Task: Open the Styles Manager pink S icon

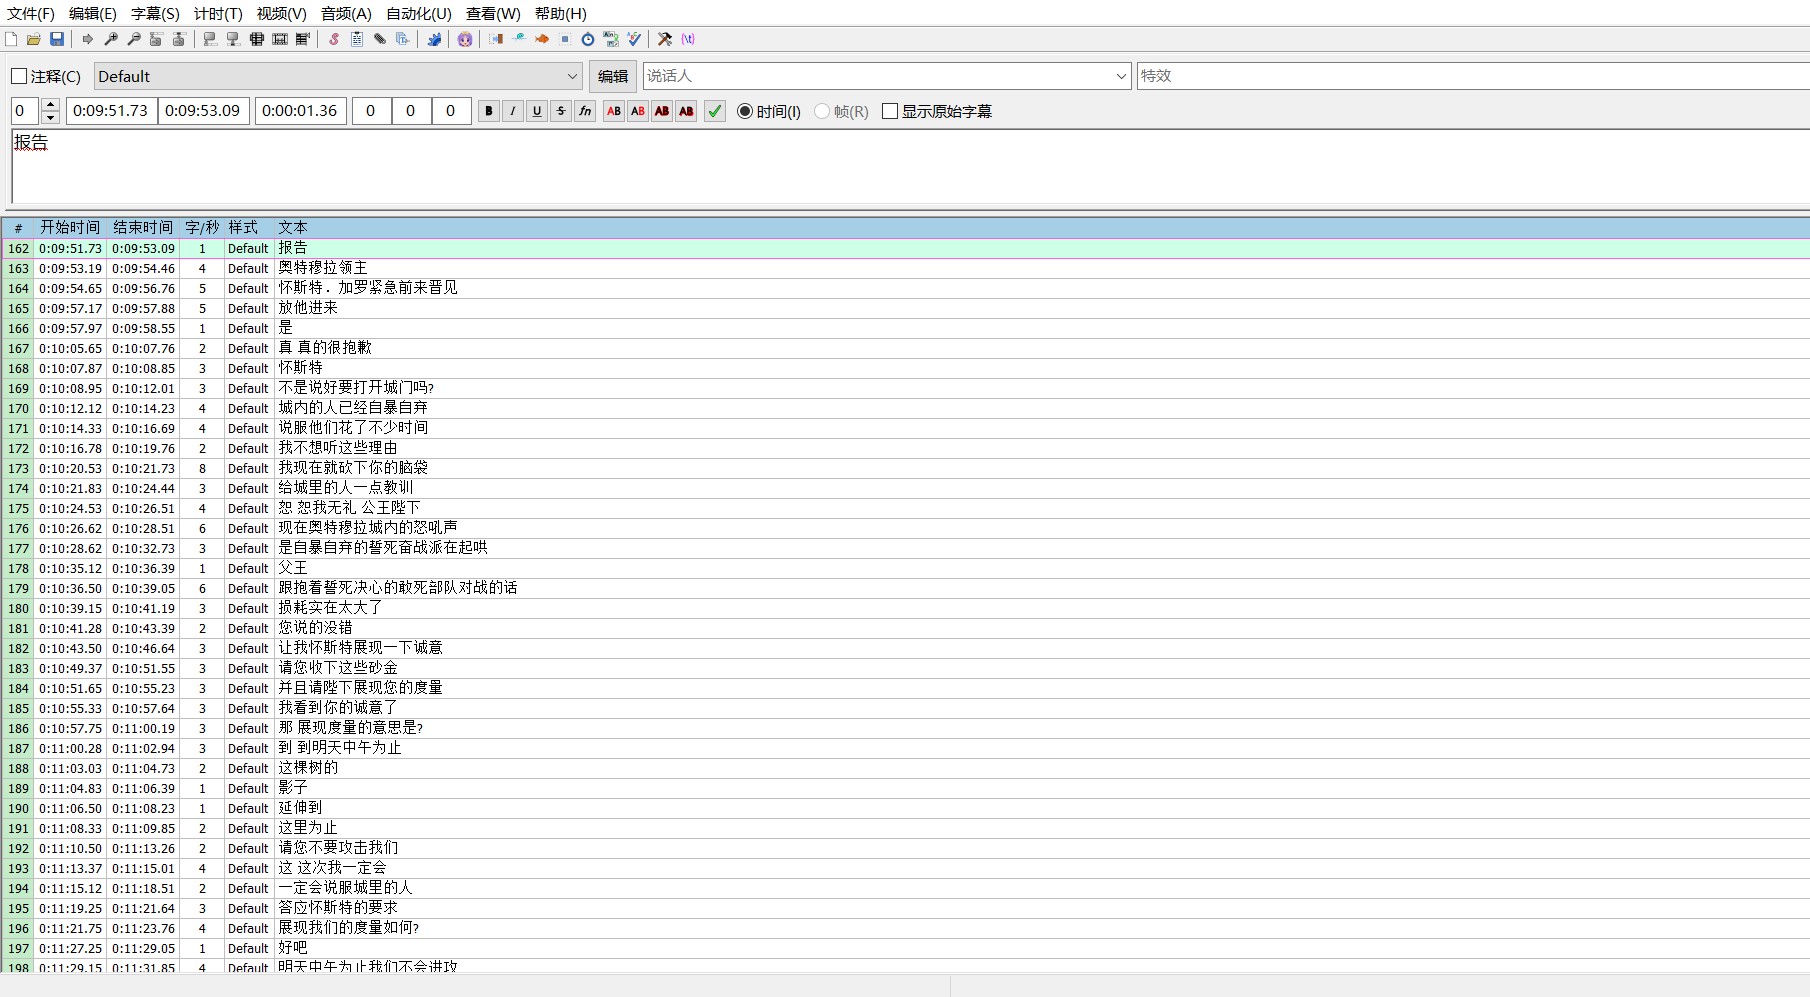Action: (334, 39)
